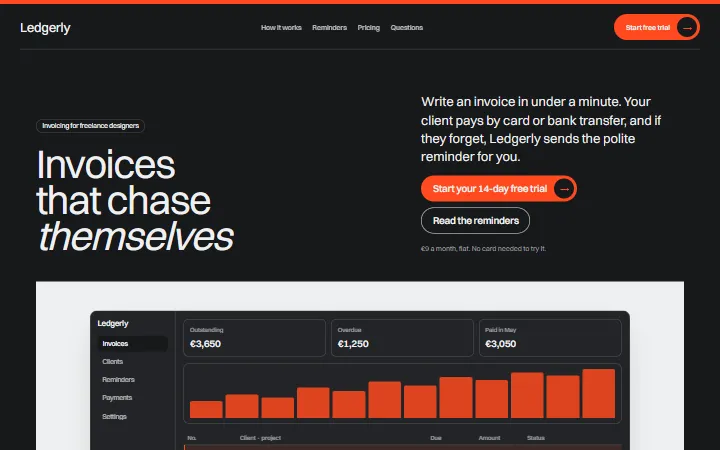Click the Invoicing for freelance designers badge
Screen dimensions: 720x450
click(x=90, y=126)
